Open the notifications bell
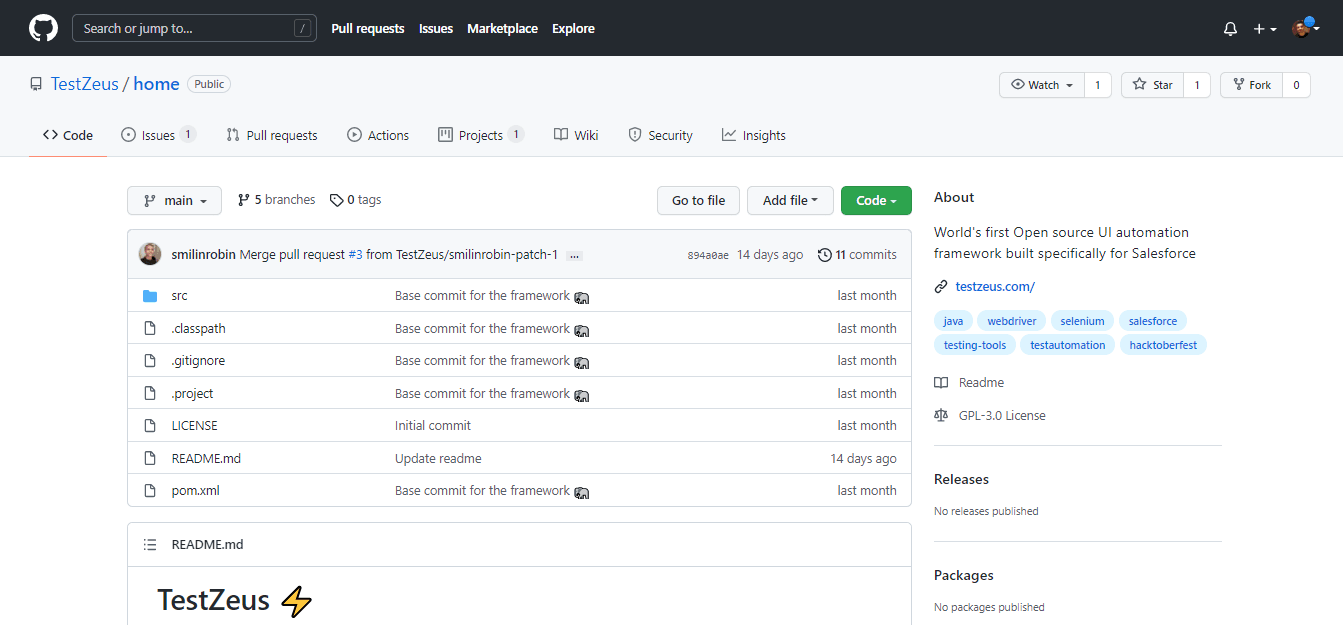Screen dimensions: 1343x625 (x=1230, y=29)
